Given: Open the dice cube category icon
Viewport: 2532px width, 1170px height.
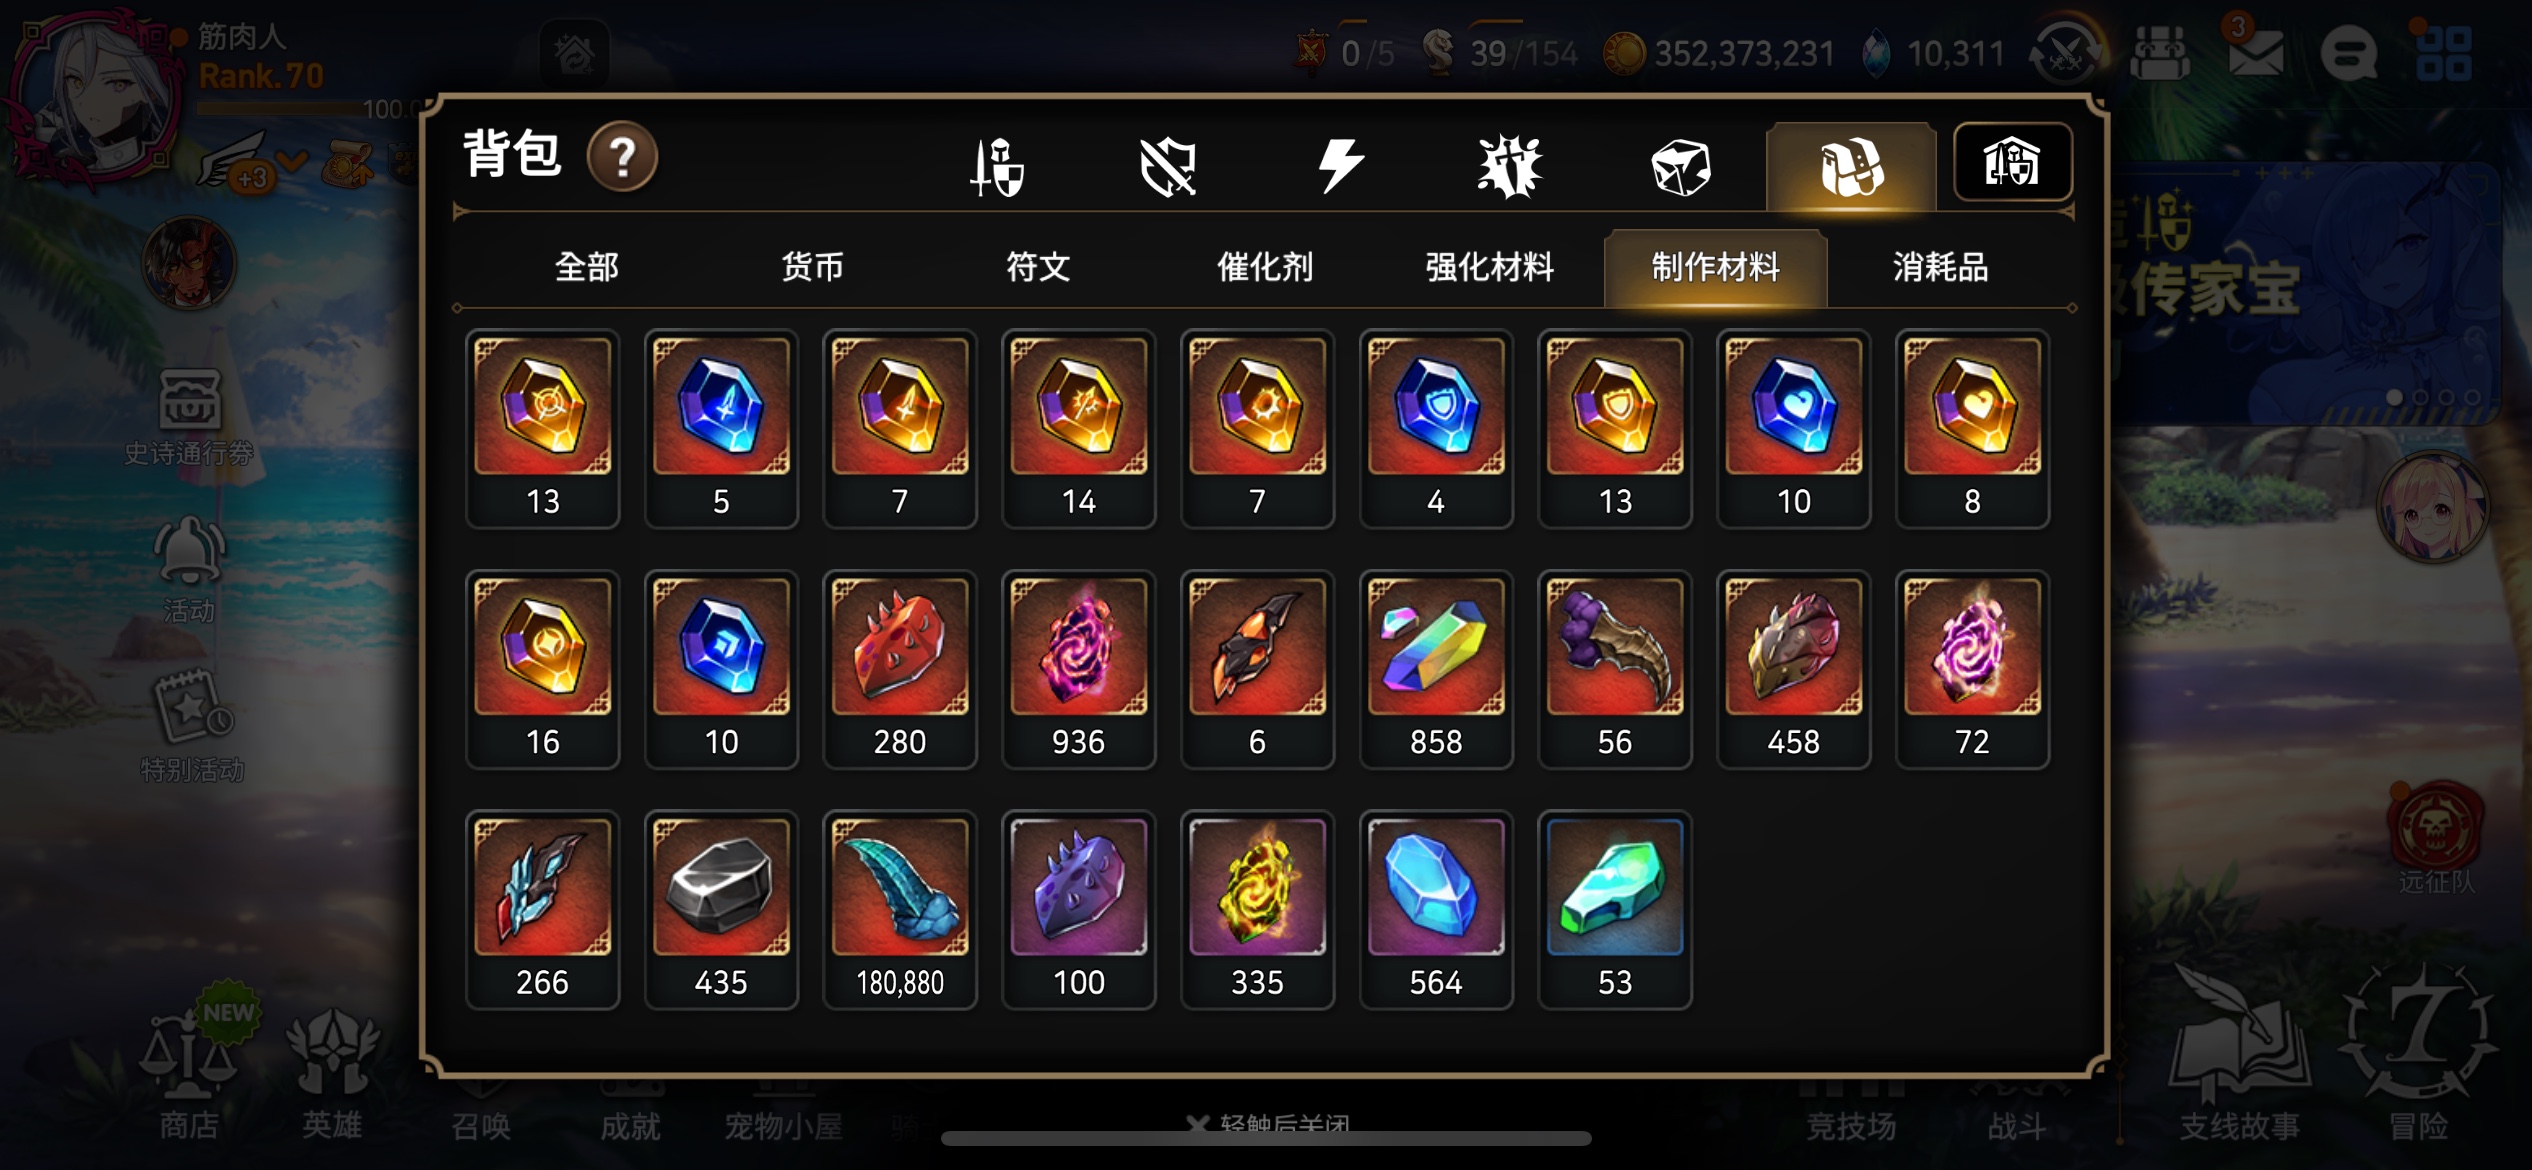Looking at the screenshot, I should (x=1681, y=166).
